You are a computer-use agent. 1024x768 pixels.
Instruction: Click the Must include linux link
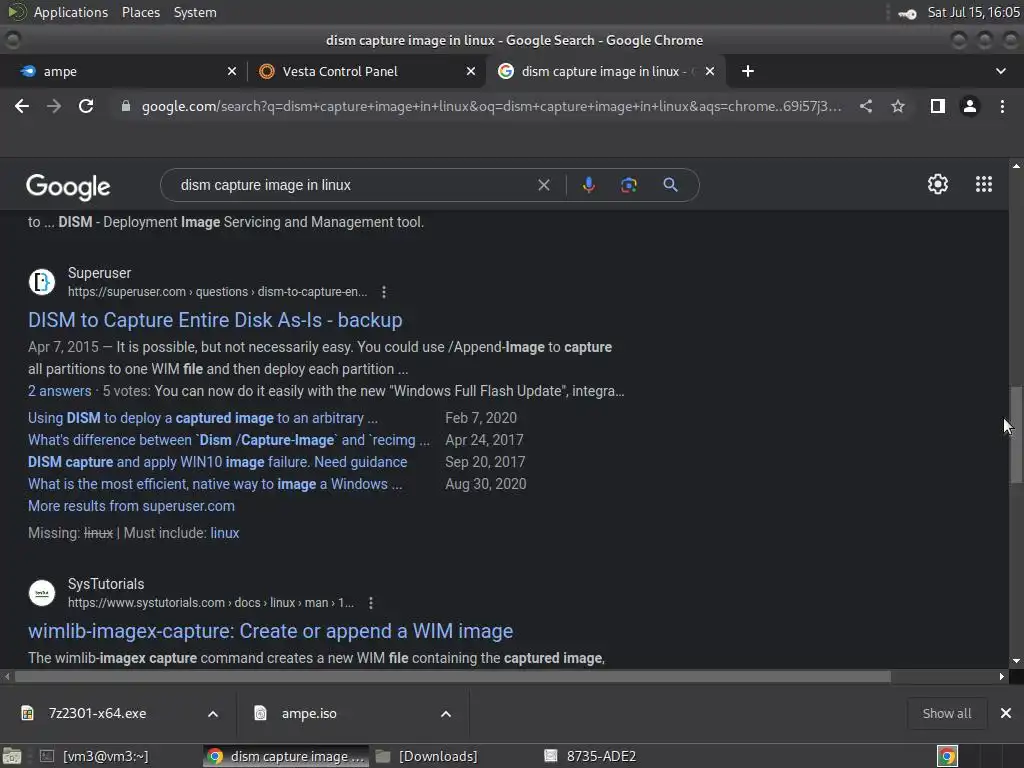pos(225,534)
